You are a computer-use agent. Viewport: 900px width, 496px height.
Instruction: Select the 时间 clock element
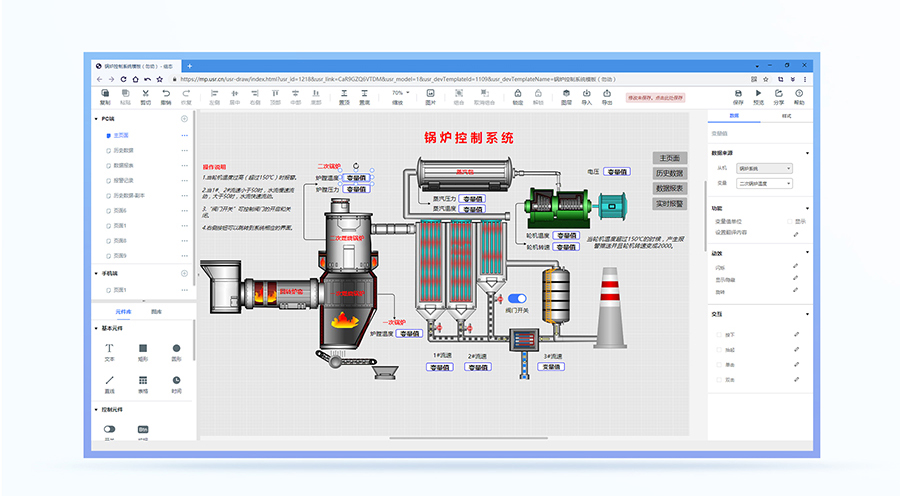pos(176,381)
